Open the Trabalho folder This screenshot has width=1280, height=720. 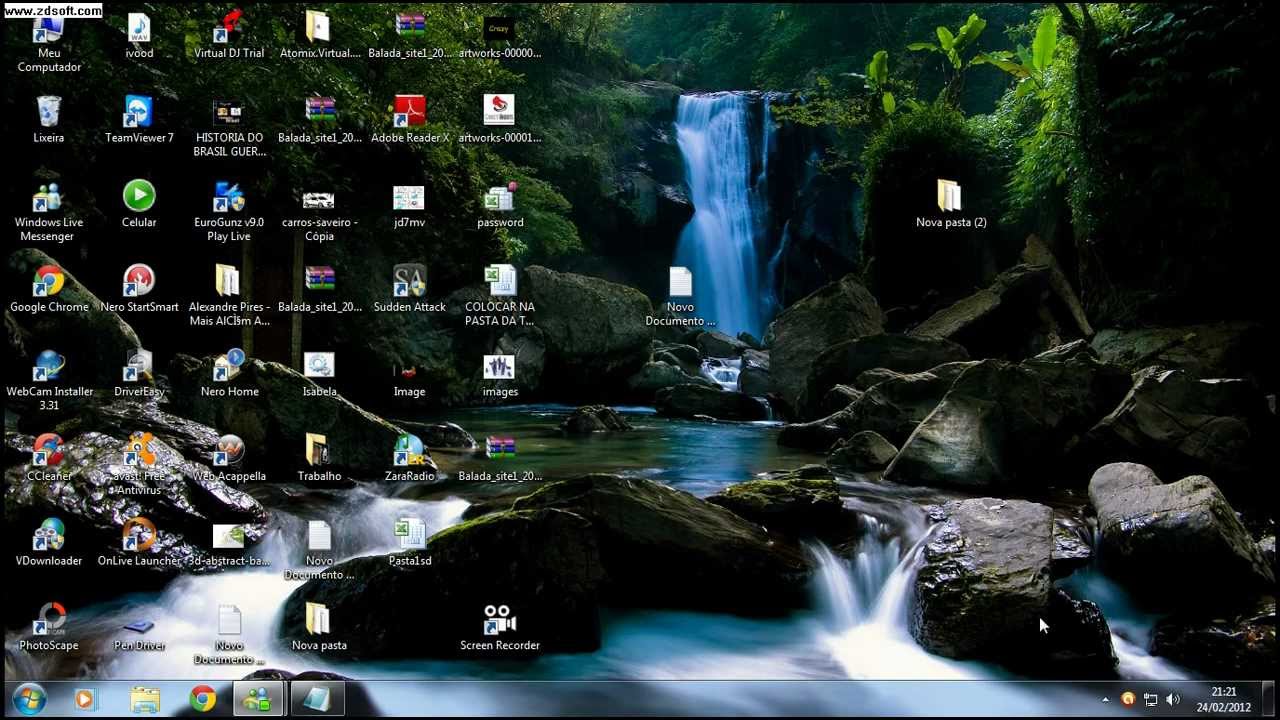point(319,458)
